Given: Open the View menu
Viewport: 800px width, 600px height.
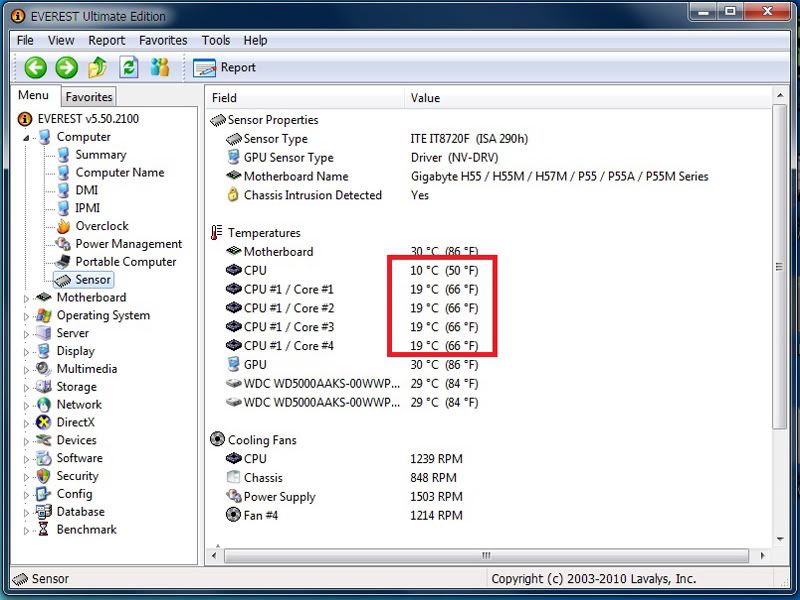Looking at the screenshot, I should point(61,40).
